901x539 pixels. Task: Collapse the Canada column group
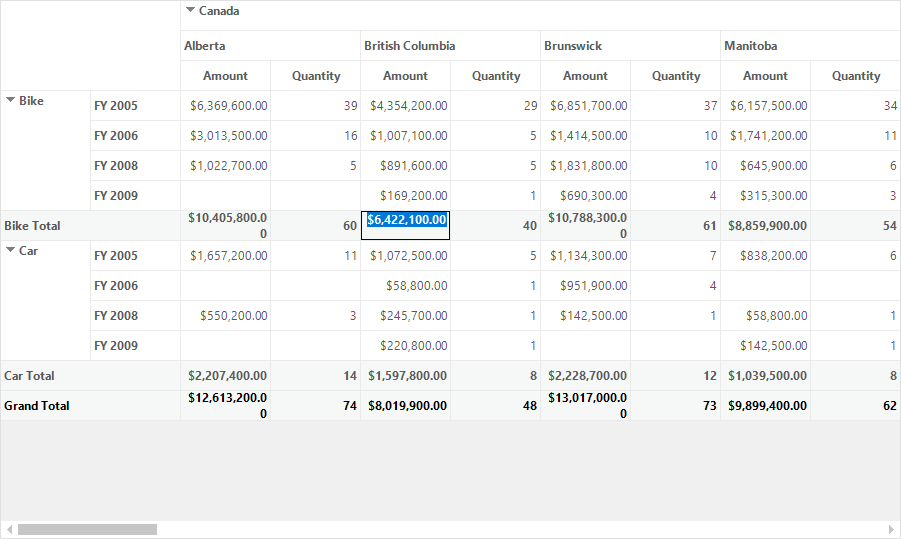(190, 10)
